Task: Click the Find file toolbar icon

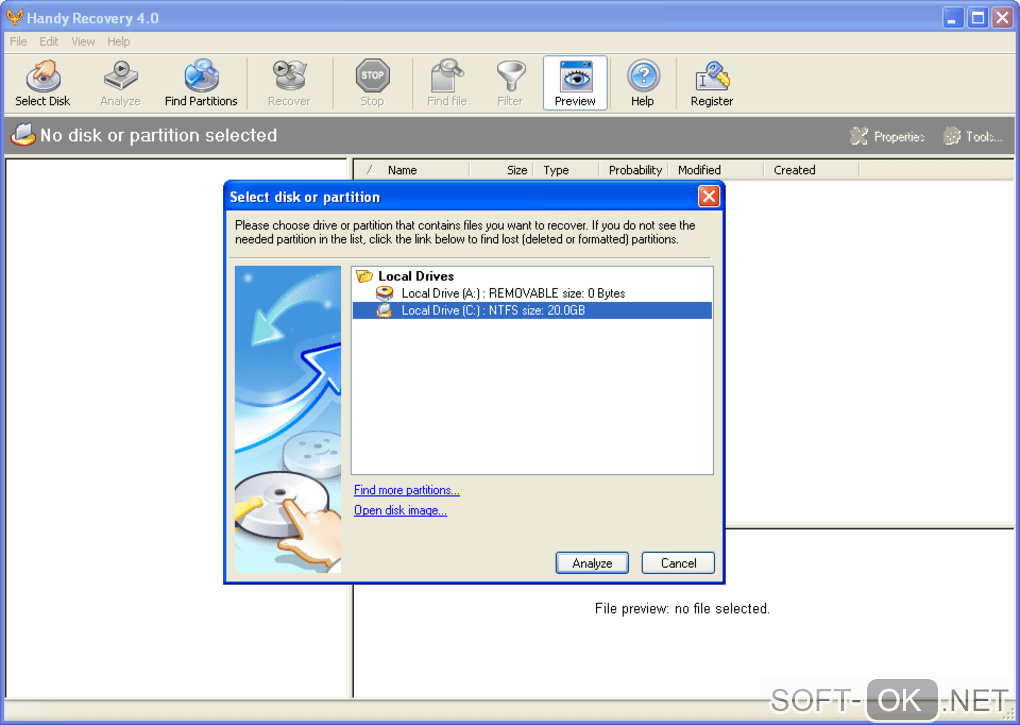Action: tap(447, 76)
